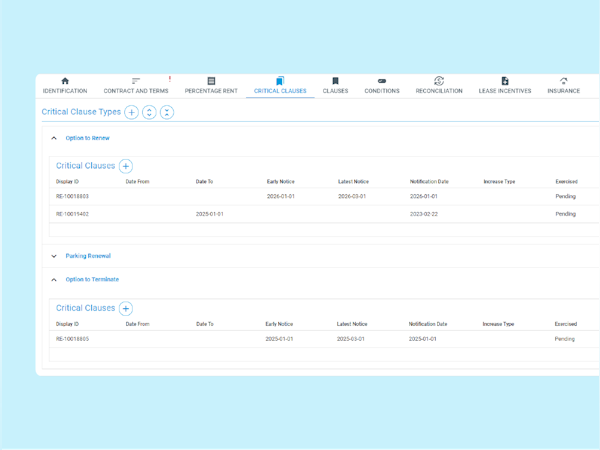Click the home icon above Identification

pos(65,81)
